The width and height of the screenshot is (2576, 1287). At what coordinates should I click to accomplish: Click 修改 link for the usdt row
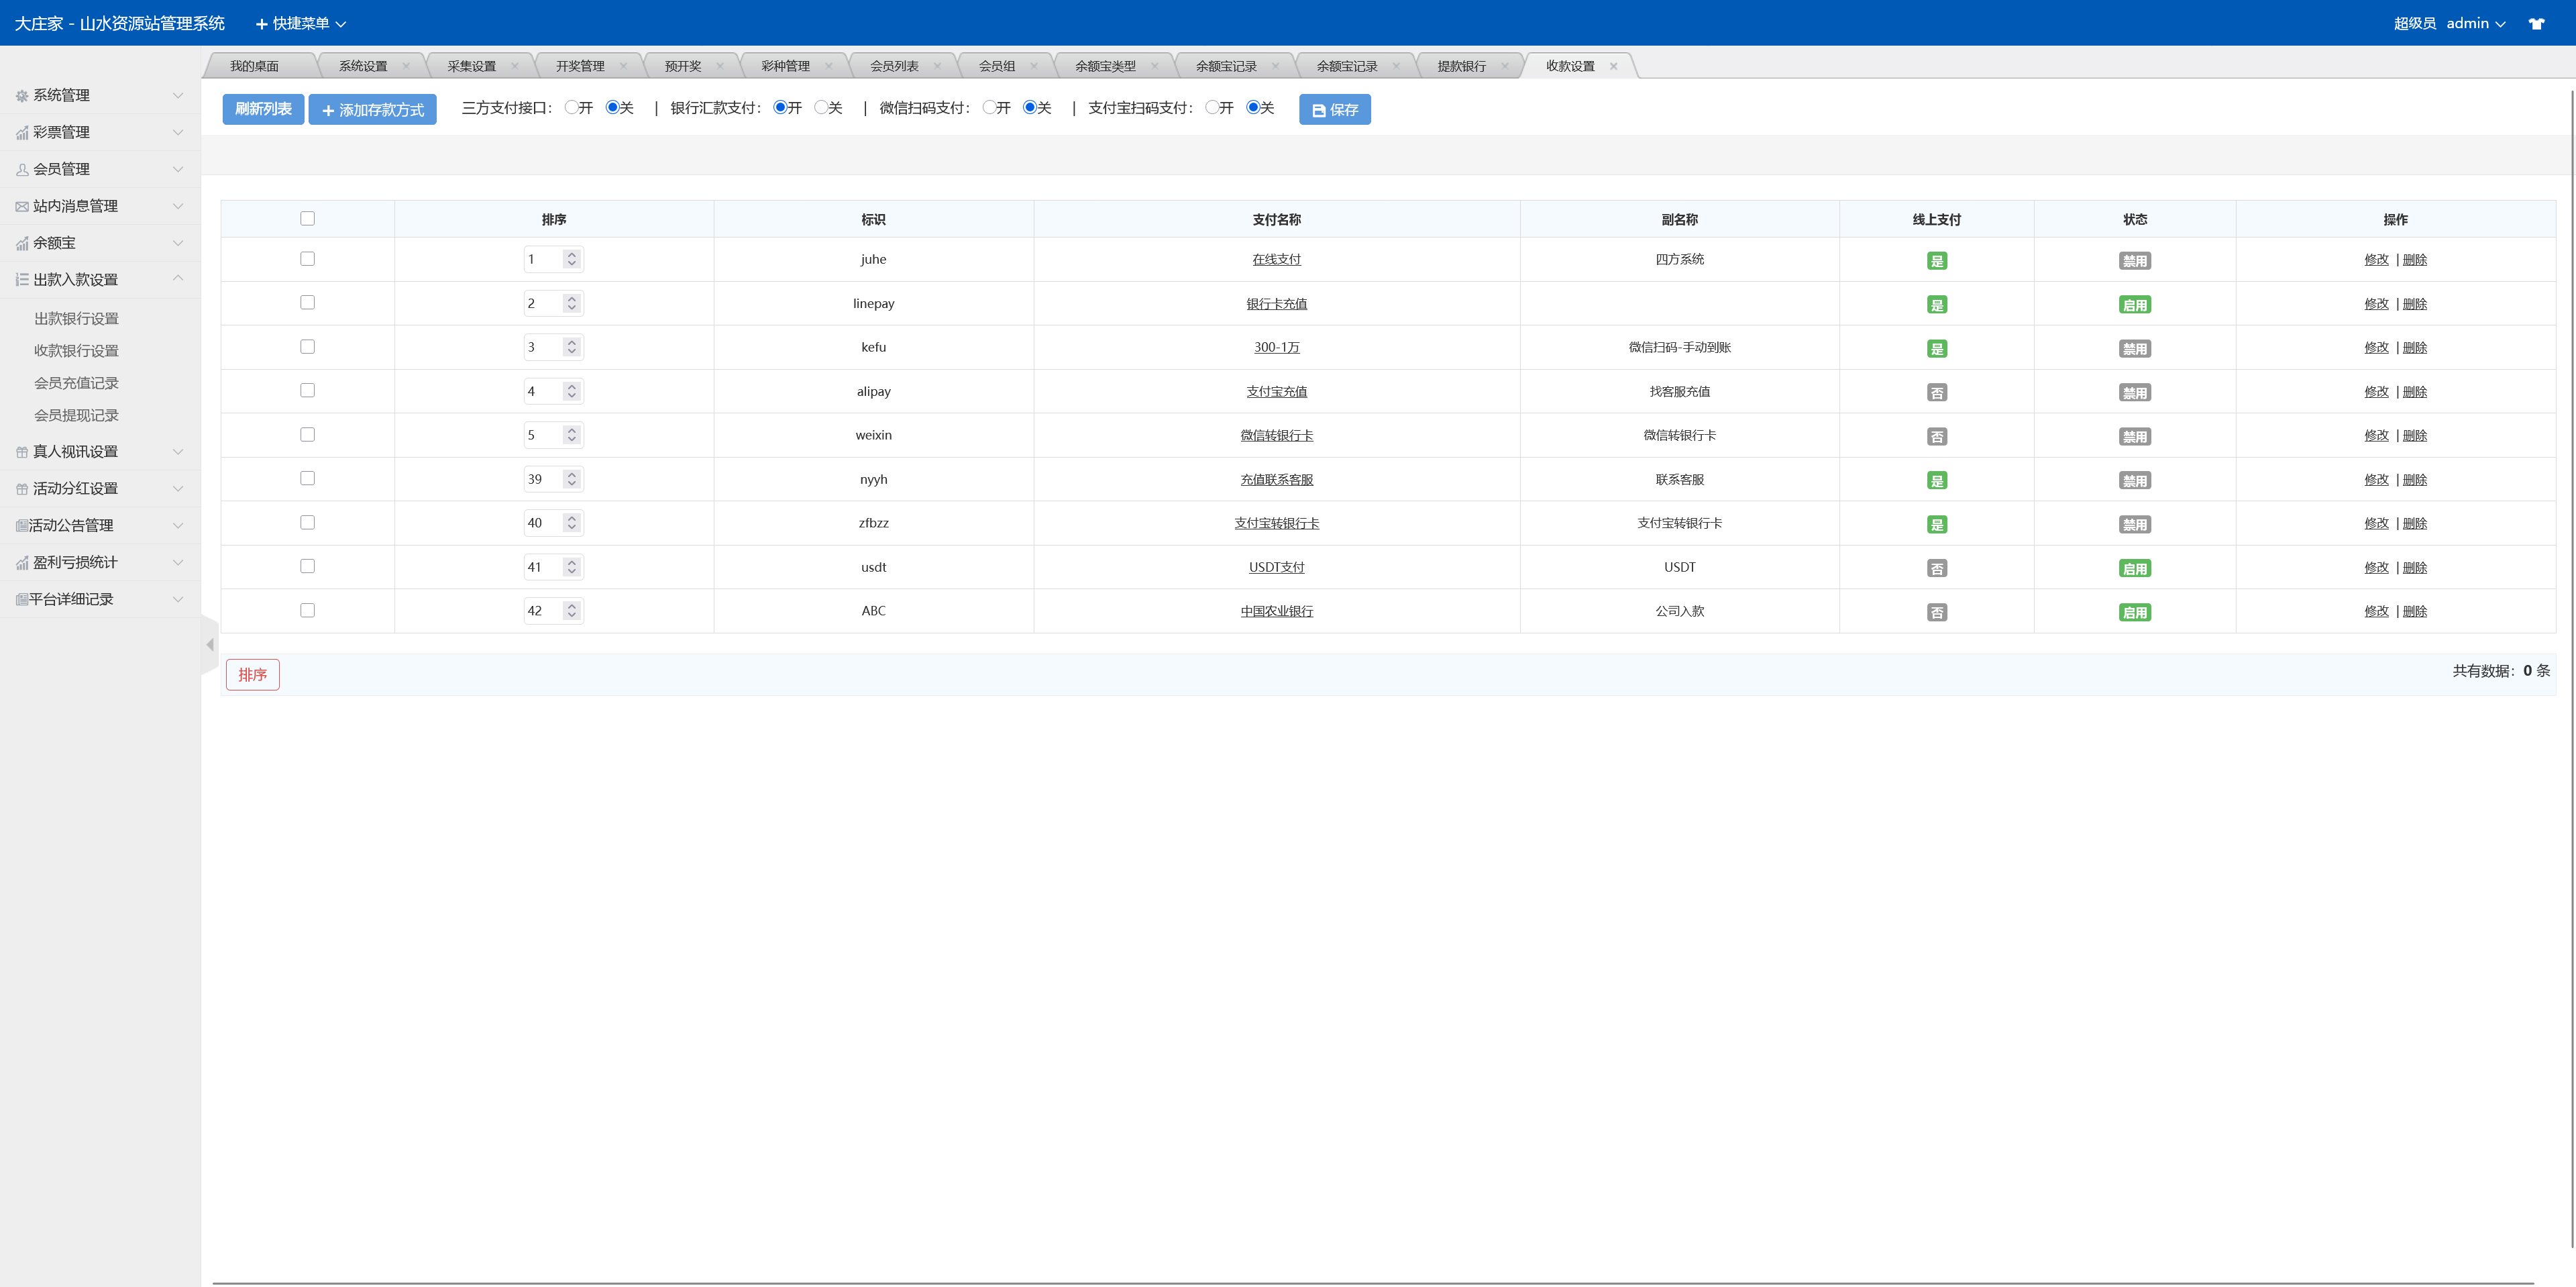2376,567
